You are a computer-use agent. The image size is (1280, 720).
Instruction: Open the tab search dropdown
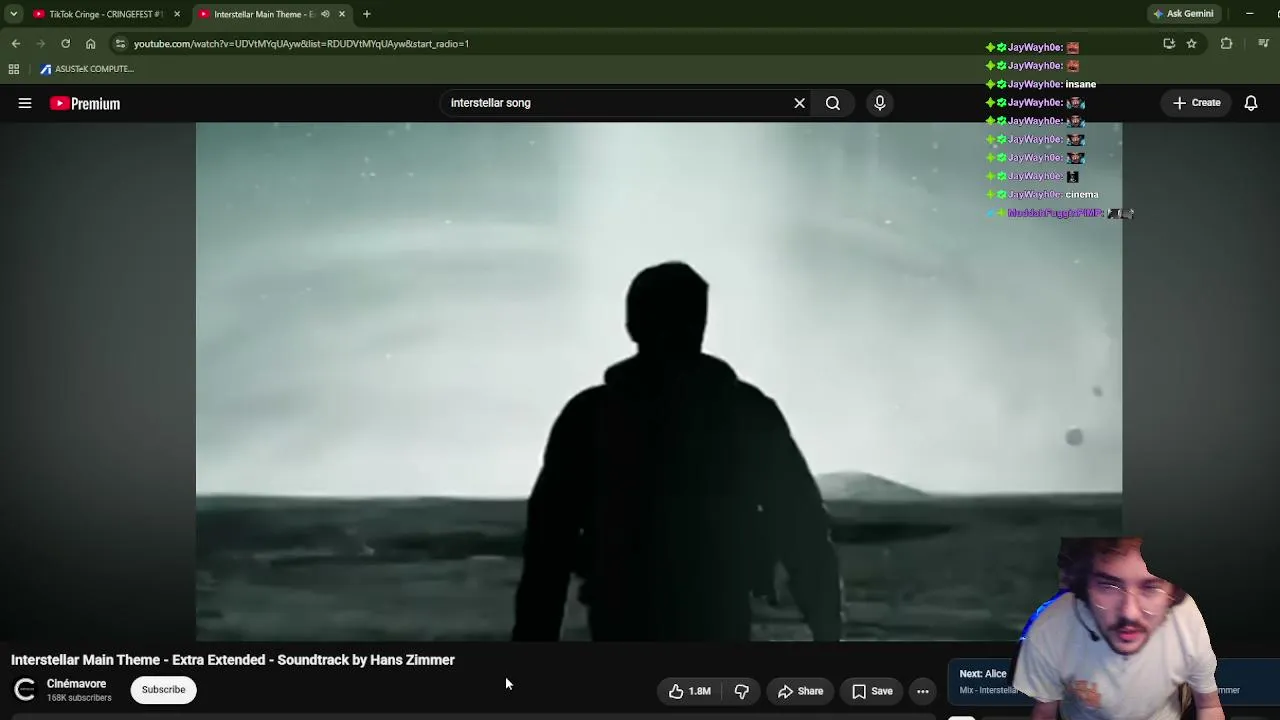coord(13,14)
